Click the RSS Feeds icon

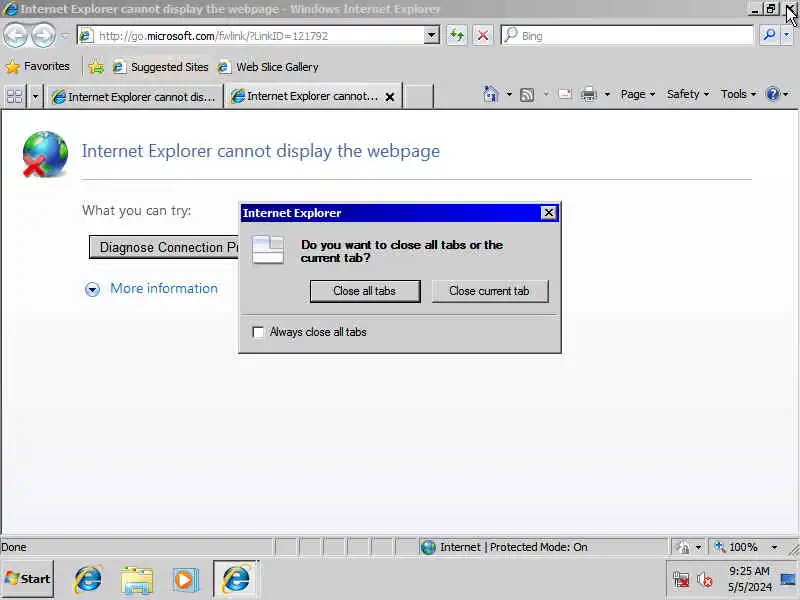coord(527,94)
